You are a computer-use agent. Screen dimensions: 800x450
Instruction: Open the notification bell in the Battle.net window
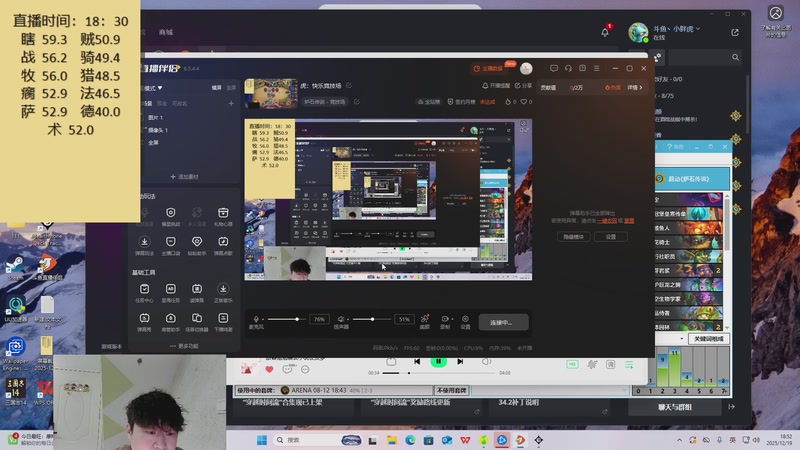[605, 32]
